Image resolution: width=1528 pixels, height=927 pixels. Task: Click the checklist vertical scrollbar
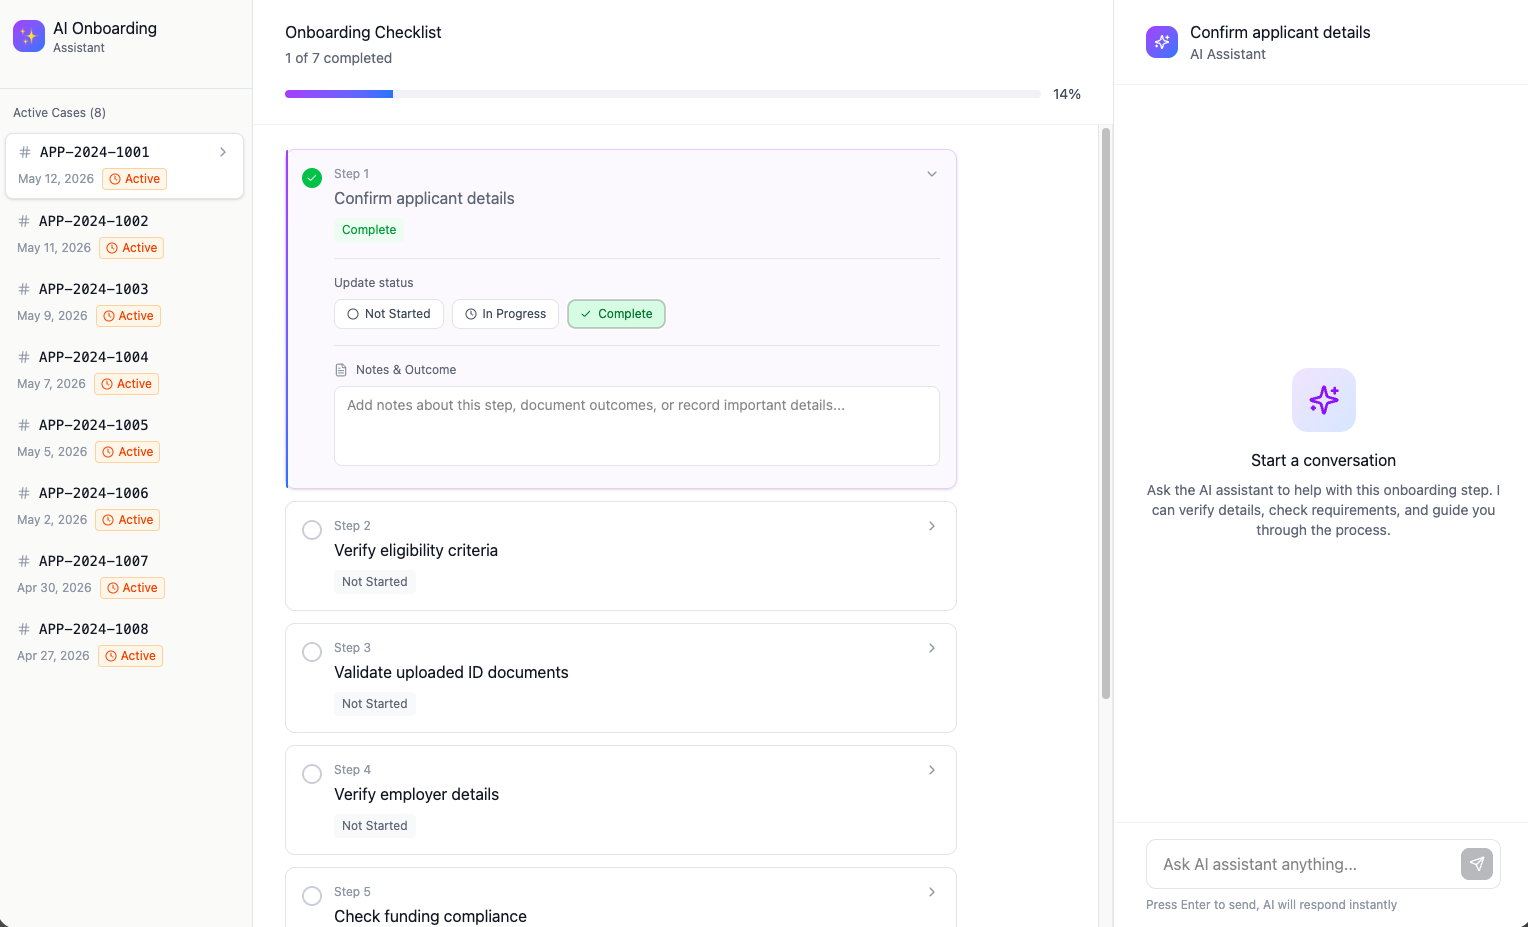[1105, 413]
